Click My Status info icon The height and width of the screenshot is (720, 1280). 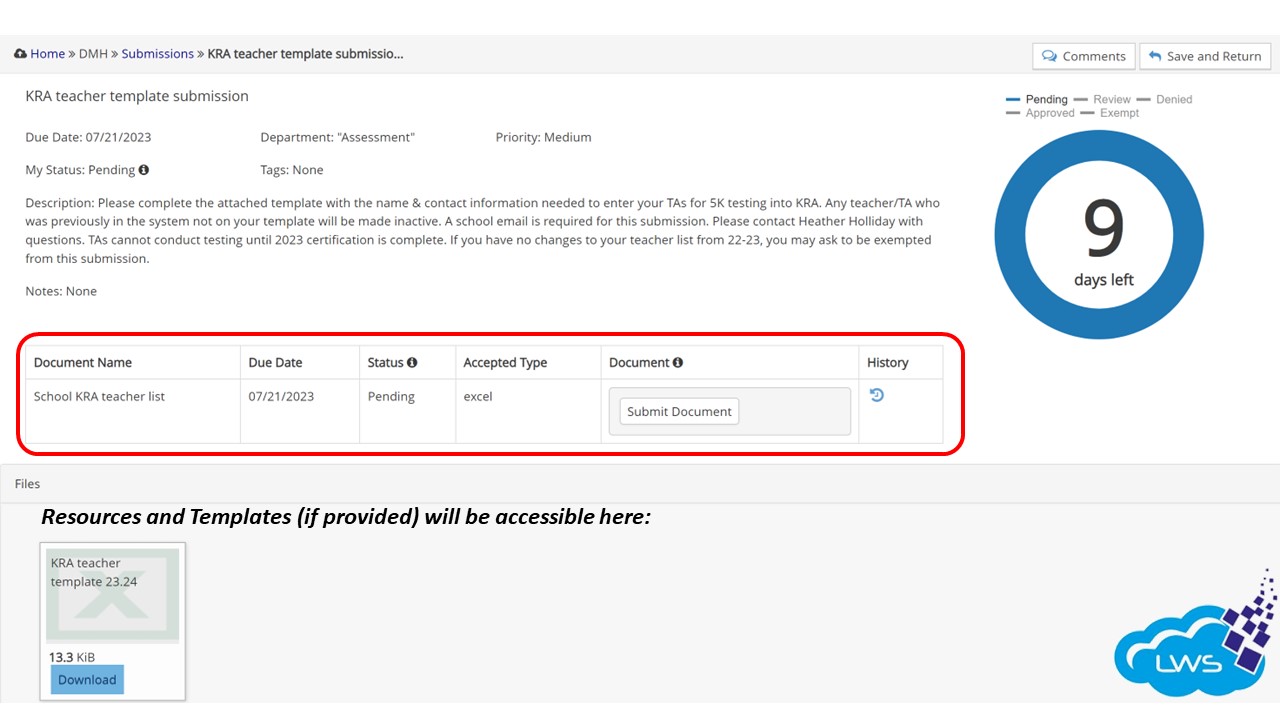(144, 170)
